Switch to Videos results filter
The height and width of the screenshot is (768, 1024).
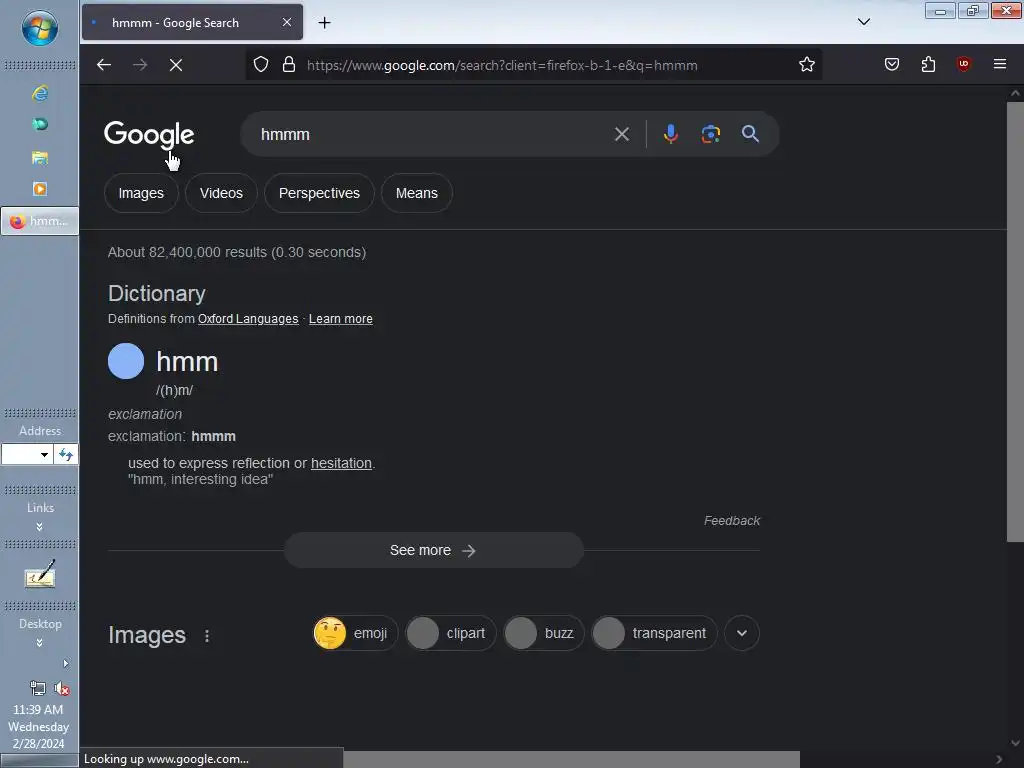221,193
